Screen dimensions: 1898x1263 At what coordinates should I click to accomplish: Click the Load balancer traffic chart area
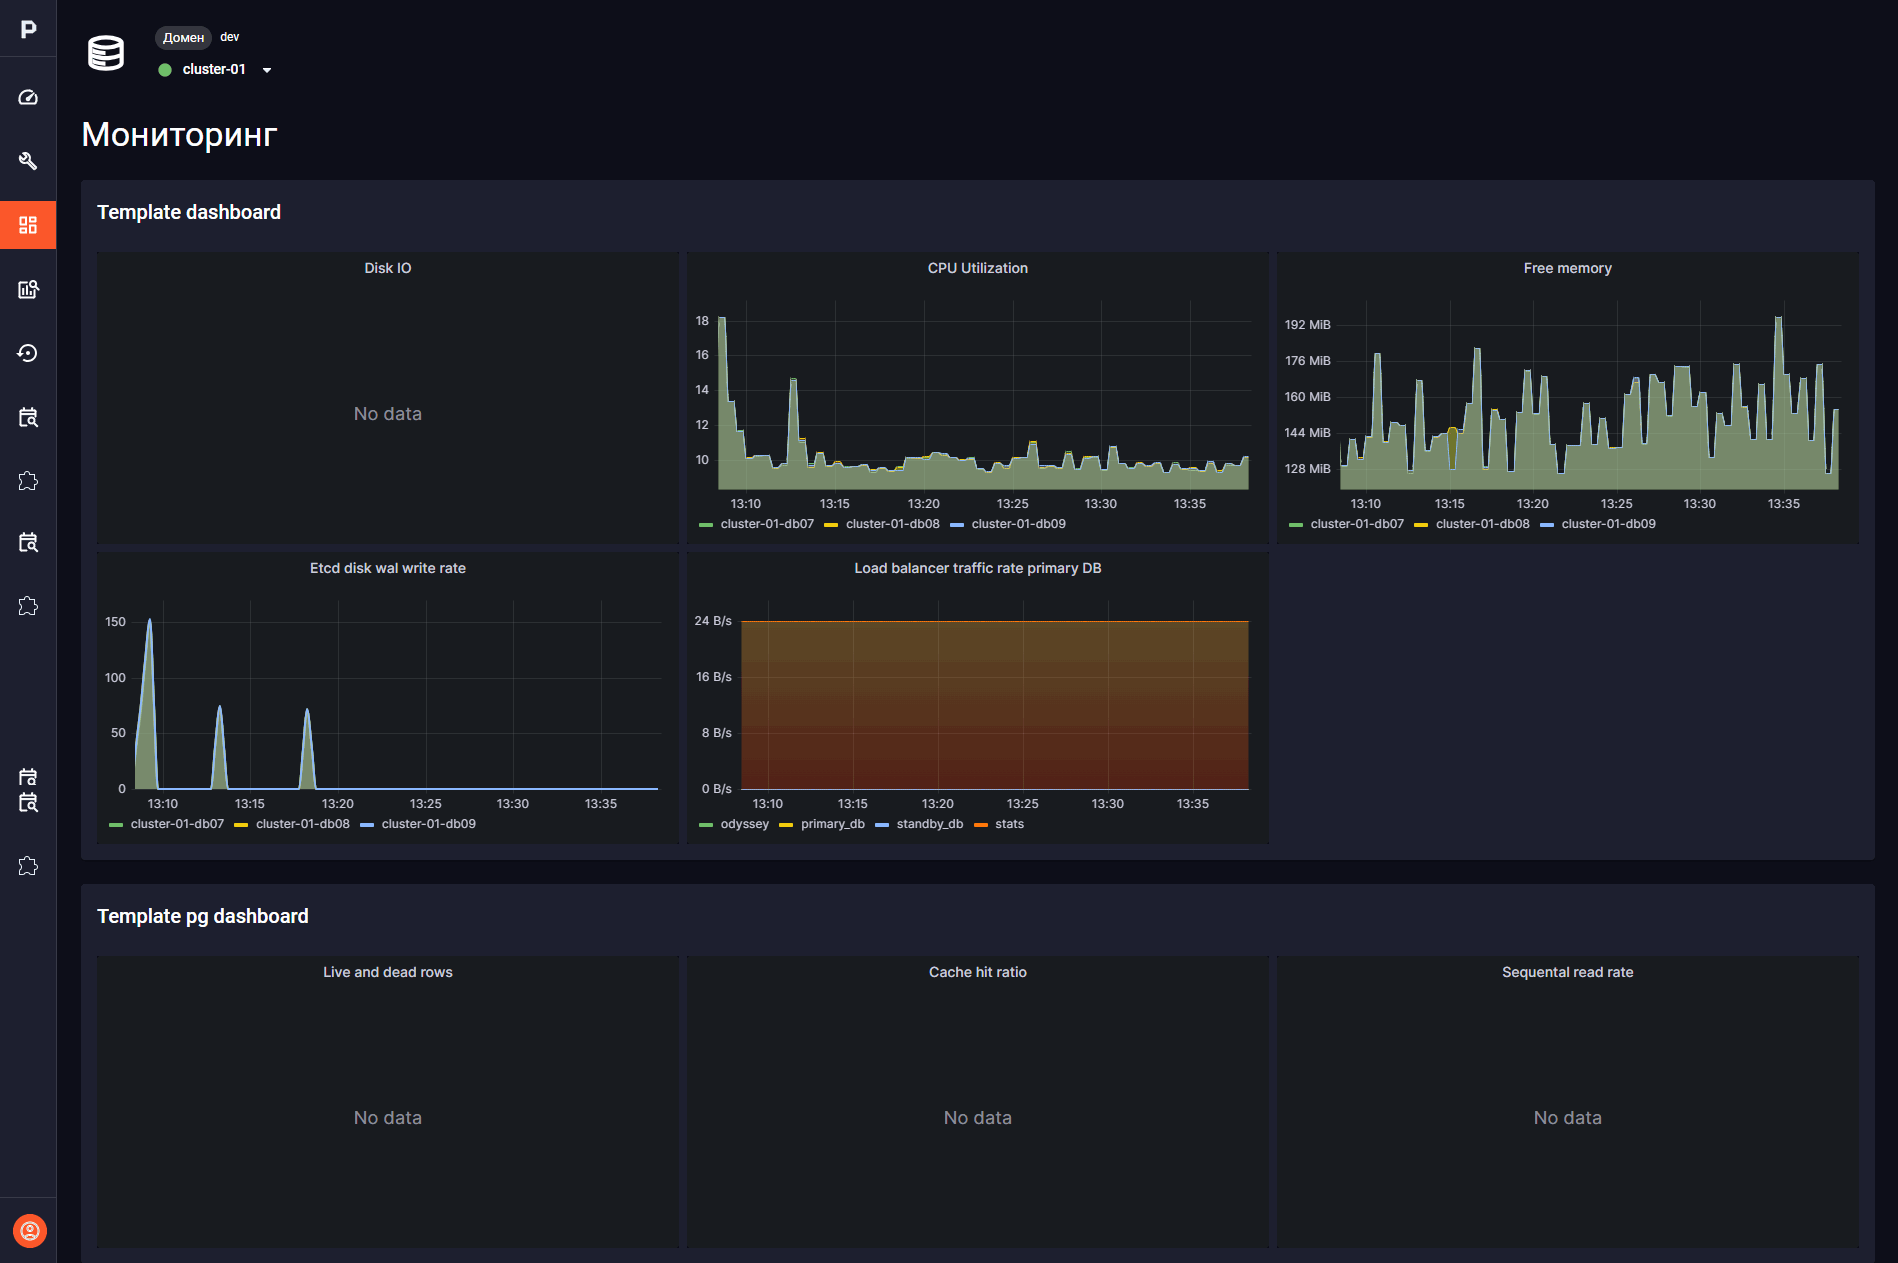point(995,705)
